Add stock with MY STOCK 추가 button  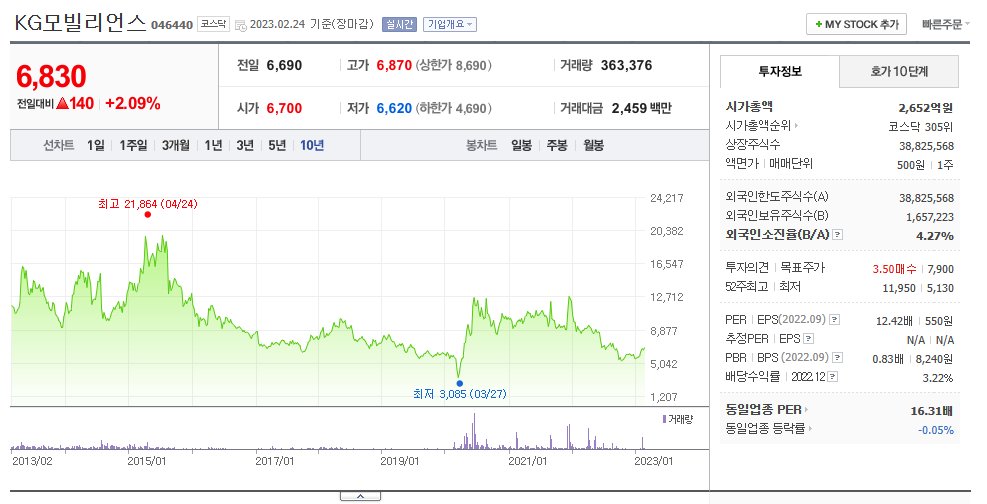point(856,25)
